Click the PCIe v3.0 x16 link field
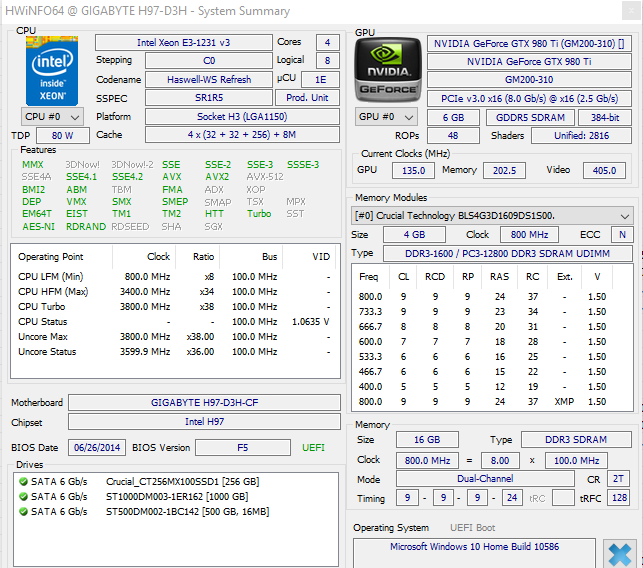 529,99
